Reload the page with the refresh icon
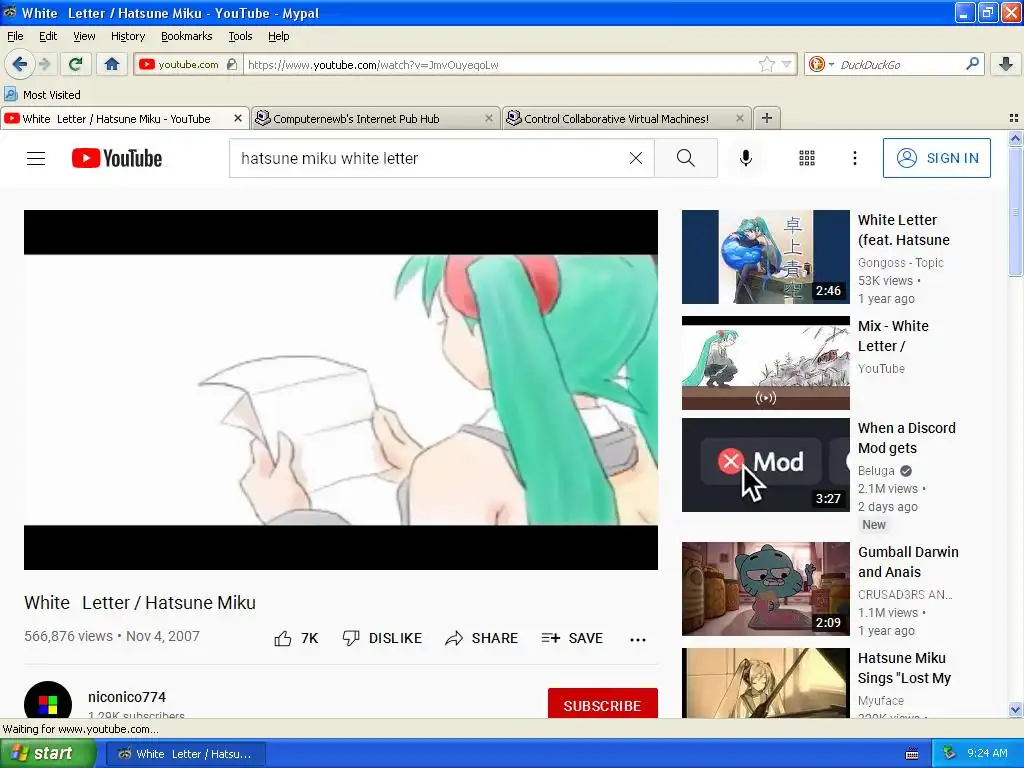1024x768 pixels. click(76, 64)
